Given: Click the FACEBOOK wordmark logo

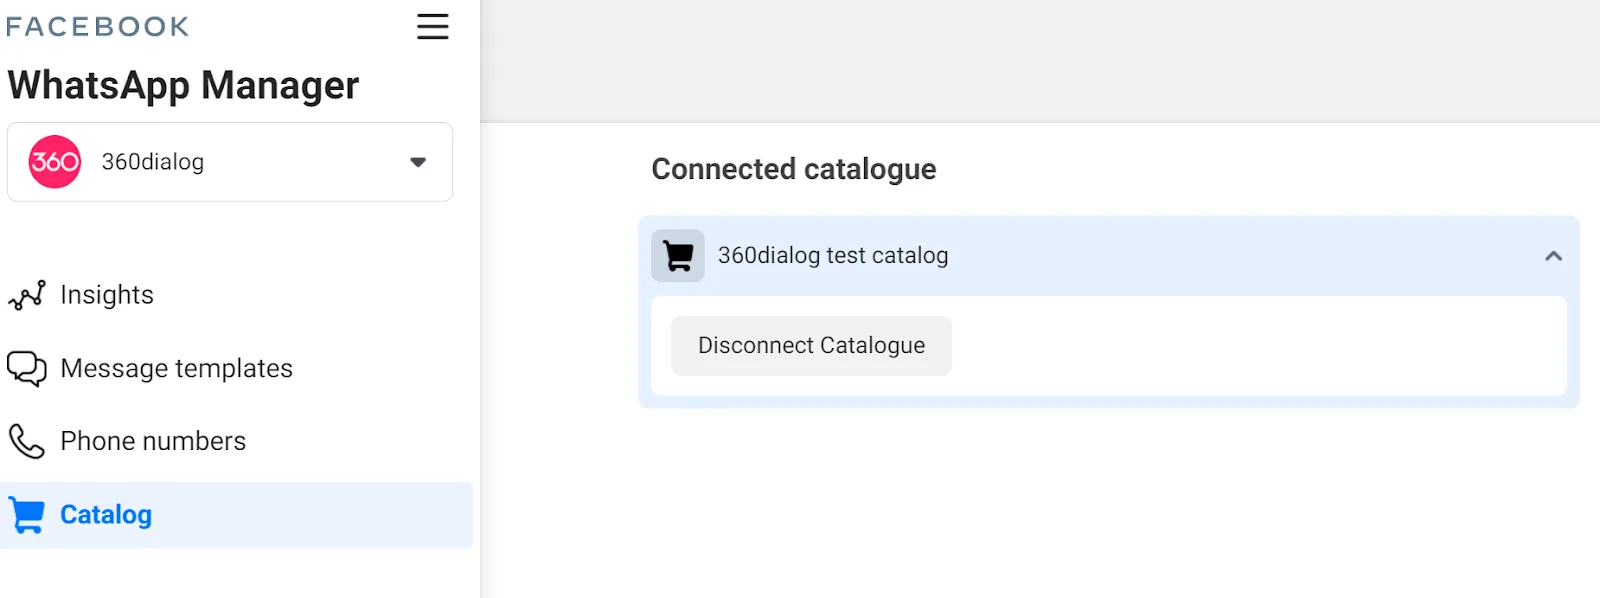Looking at the screenshot, I should click(97, 26).
